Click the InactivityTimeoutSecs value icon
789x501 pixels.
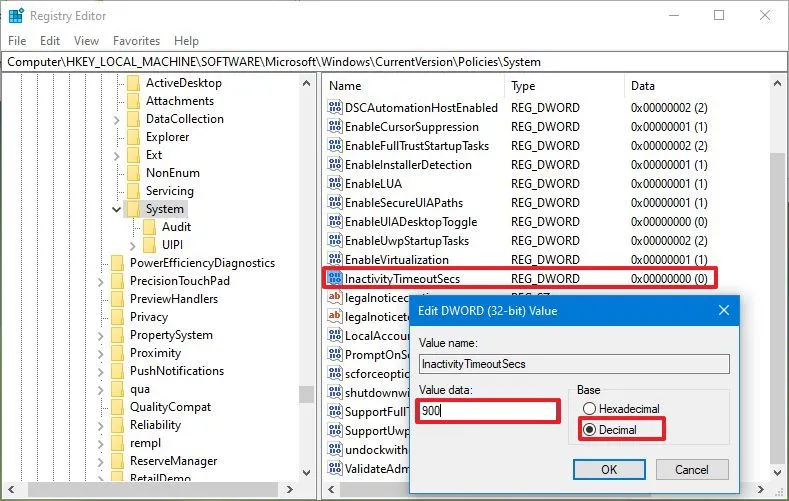pyautogui.click(x=335, y=278)
